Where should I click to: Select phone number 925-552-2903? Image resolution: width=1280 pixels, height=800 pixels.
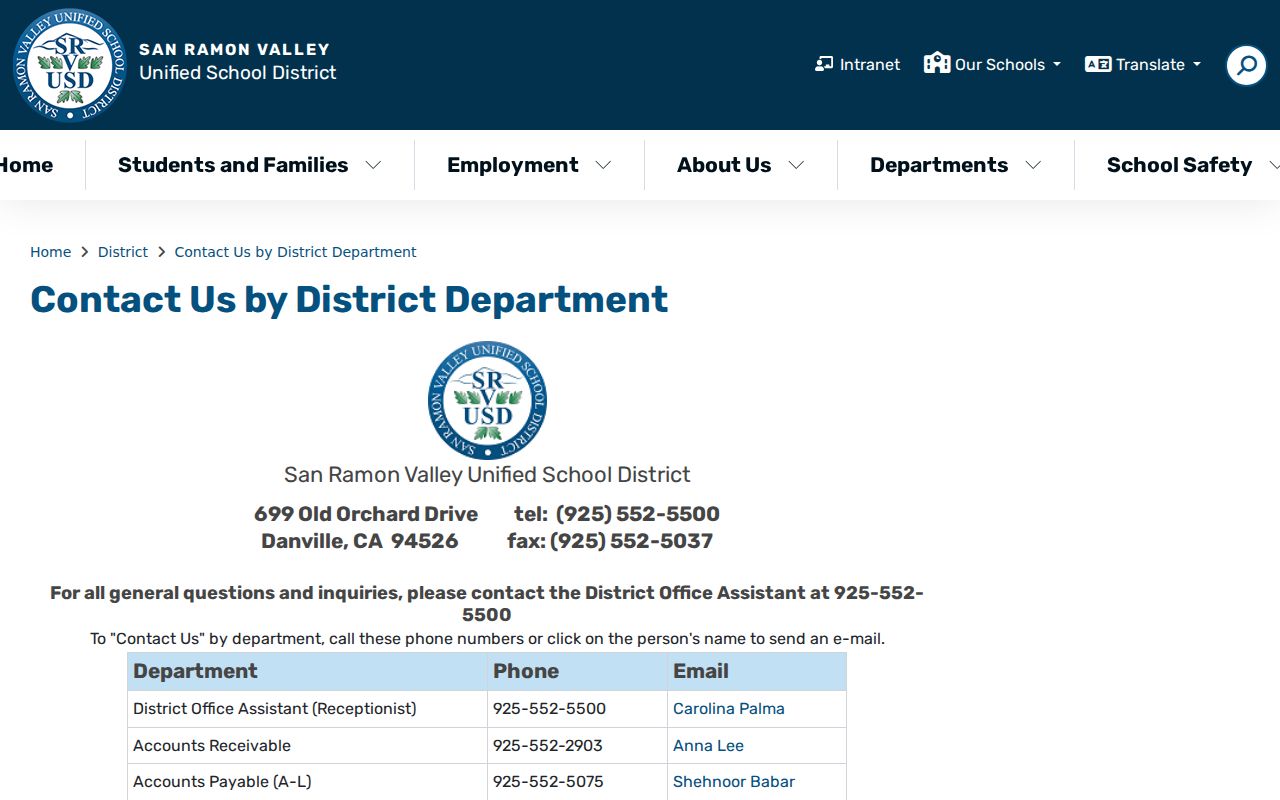[x=547, y=746]
